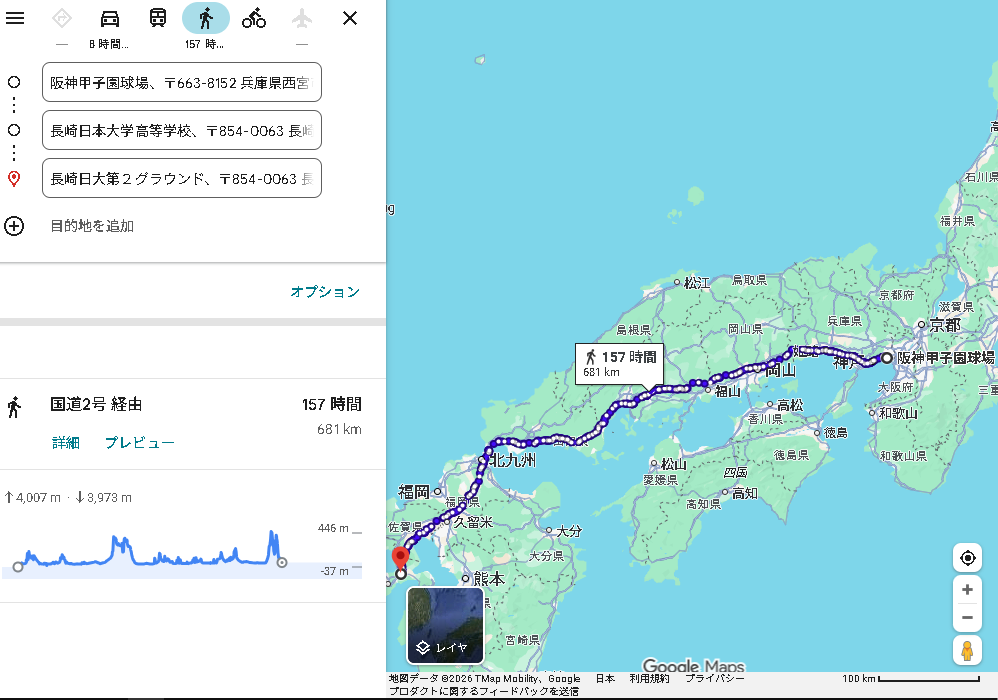Open 詳細 for the 国道2号 route

[66, 443]
